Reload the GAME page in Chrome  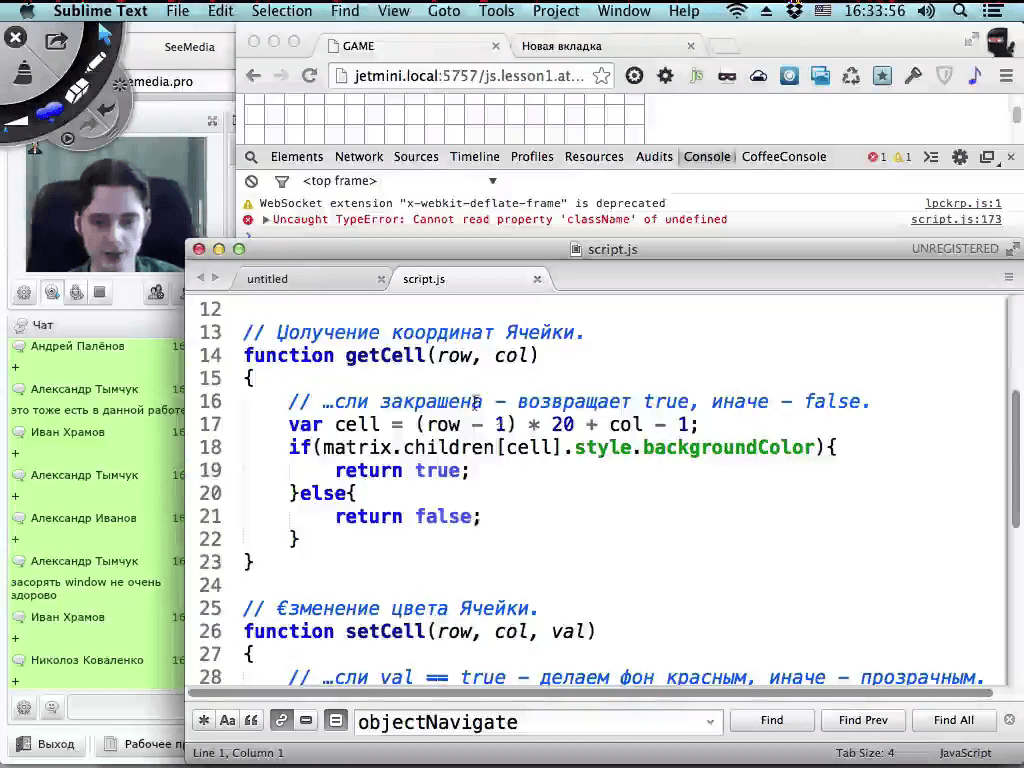point(310,76)
